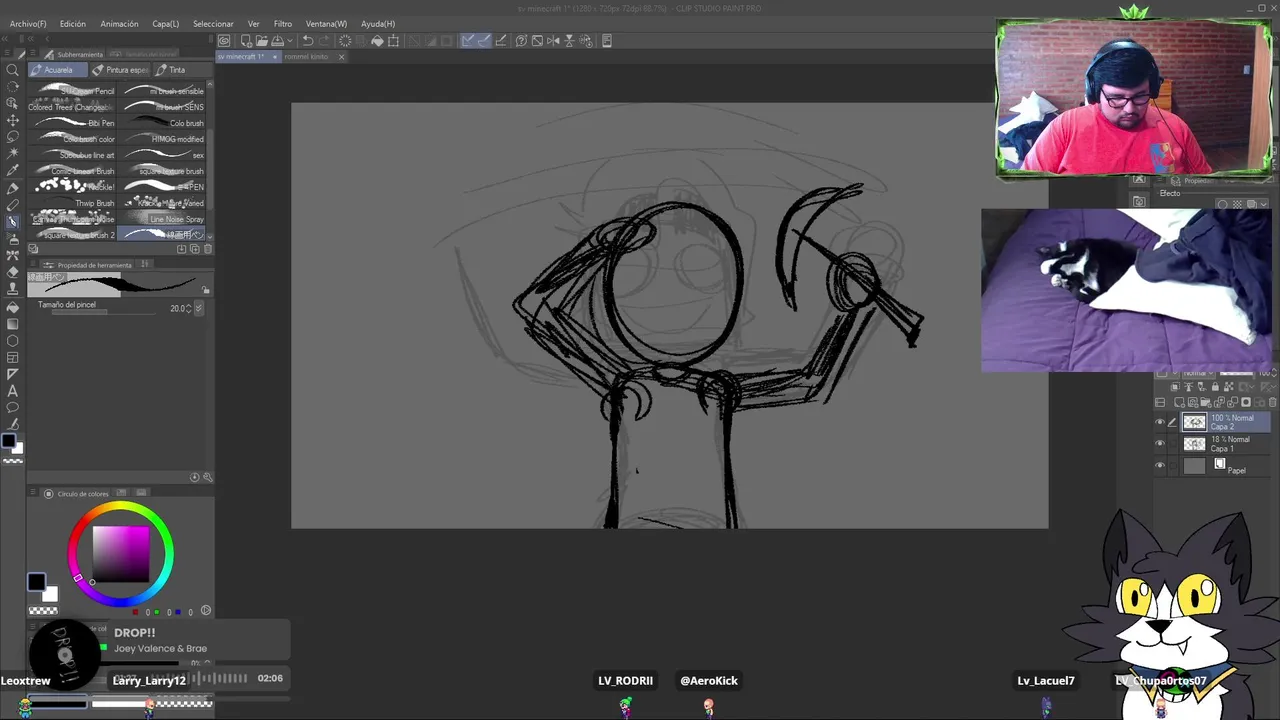Select the Lasso selection tool
This screenshot has width=1280, height=720.
click(13, 136)
